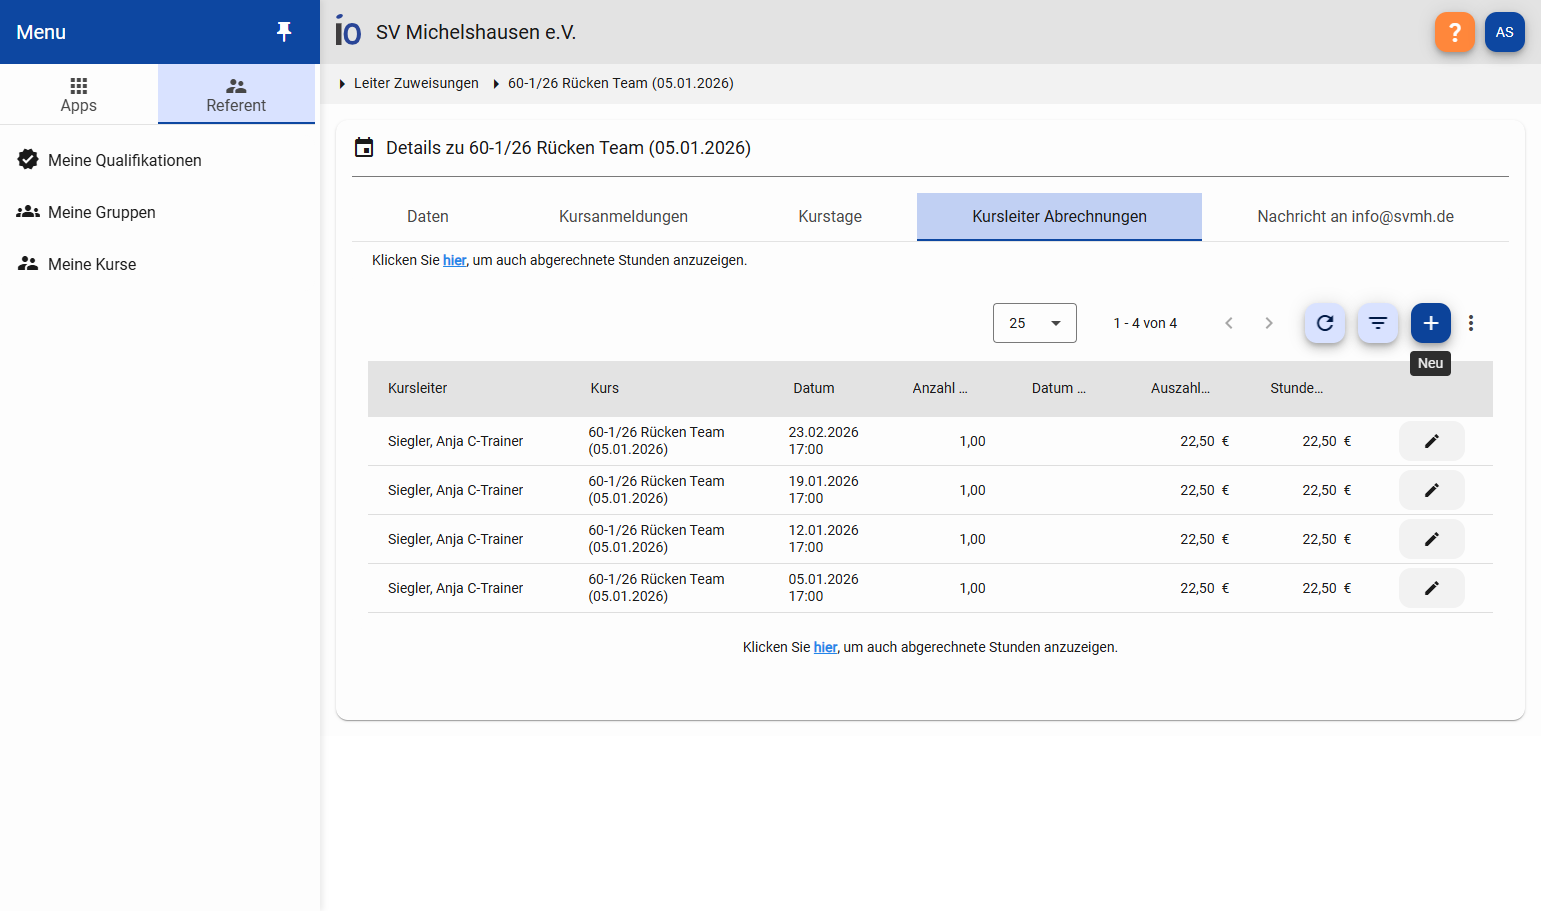
Task: Click the 'Details zu 60-1/26 Rücken Team' heading
Action: (x=568, y=148)
